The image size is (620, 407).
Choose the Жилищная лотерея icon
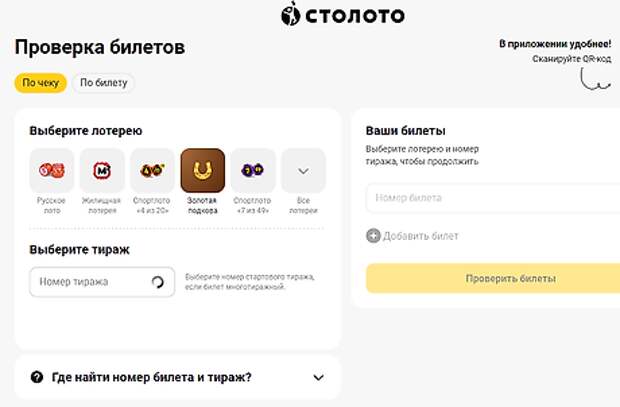(102, 171)
